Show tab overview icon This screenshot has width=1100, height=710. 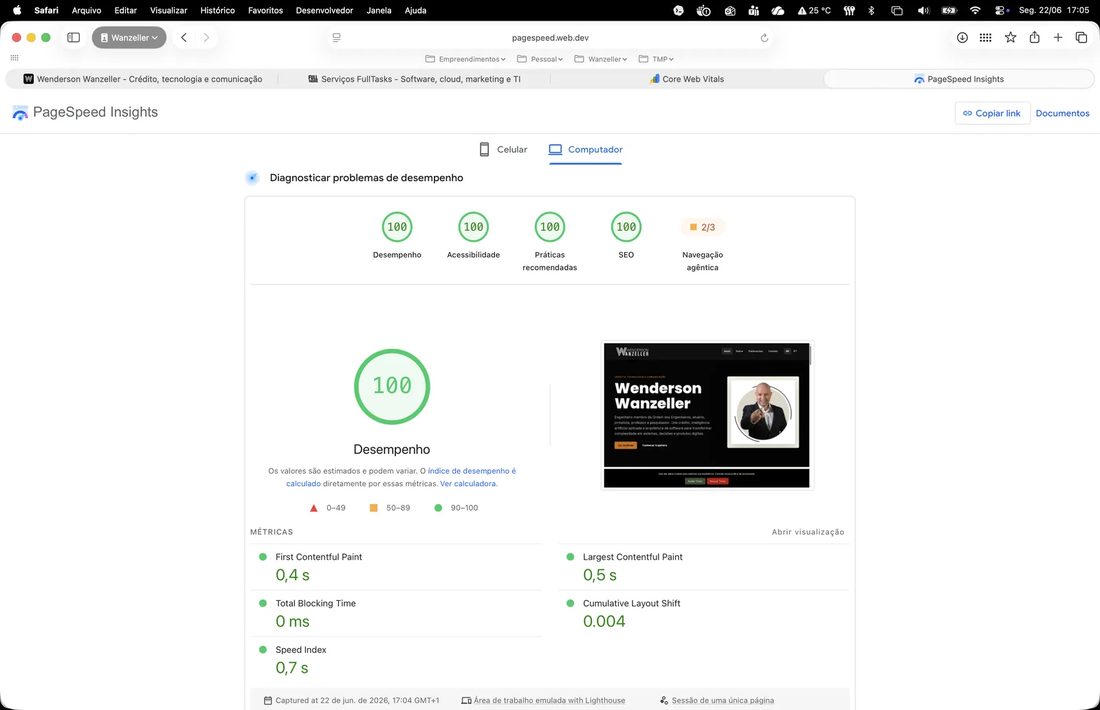coord(1081,38)
